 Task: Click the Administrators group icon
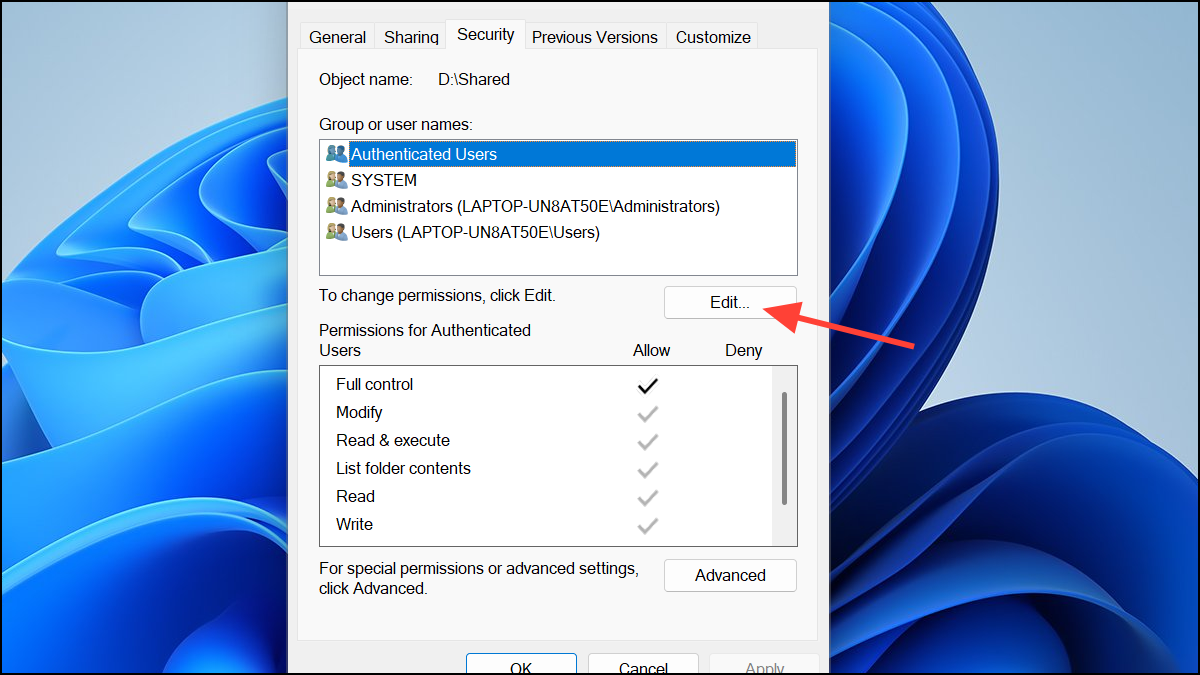tap(336, 206)
